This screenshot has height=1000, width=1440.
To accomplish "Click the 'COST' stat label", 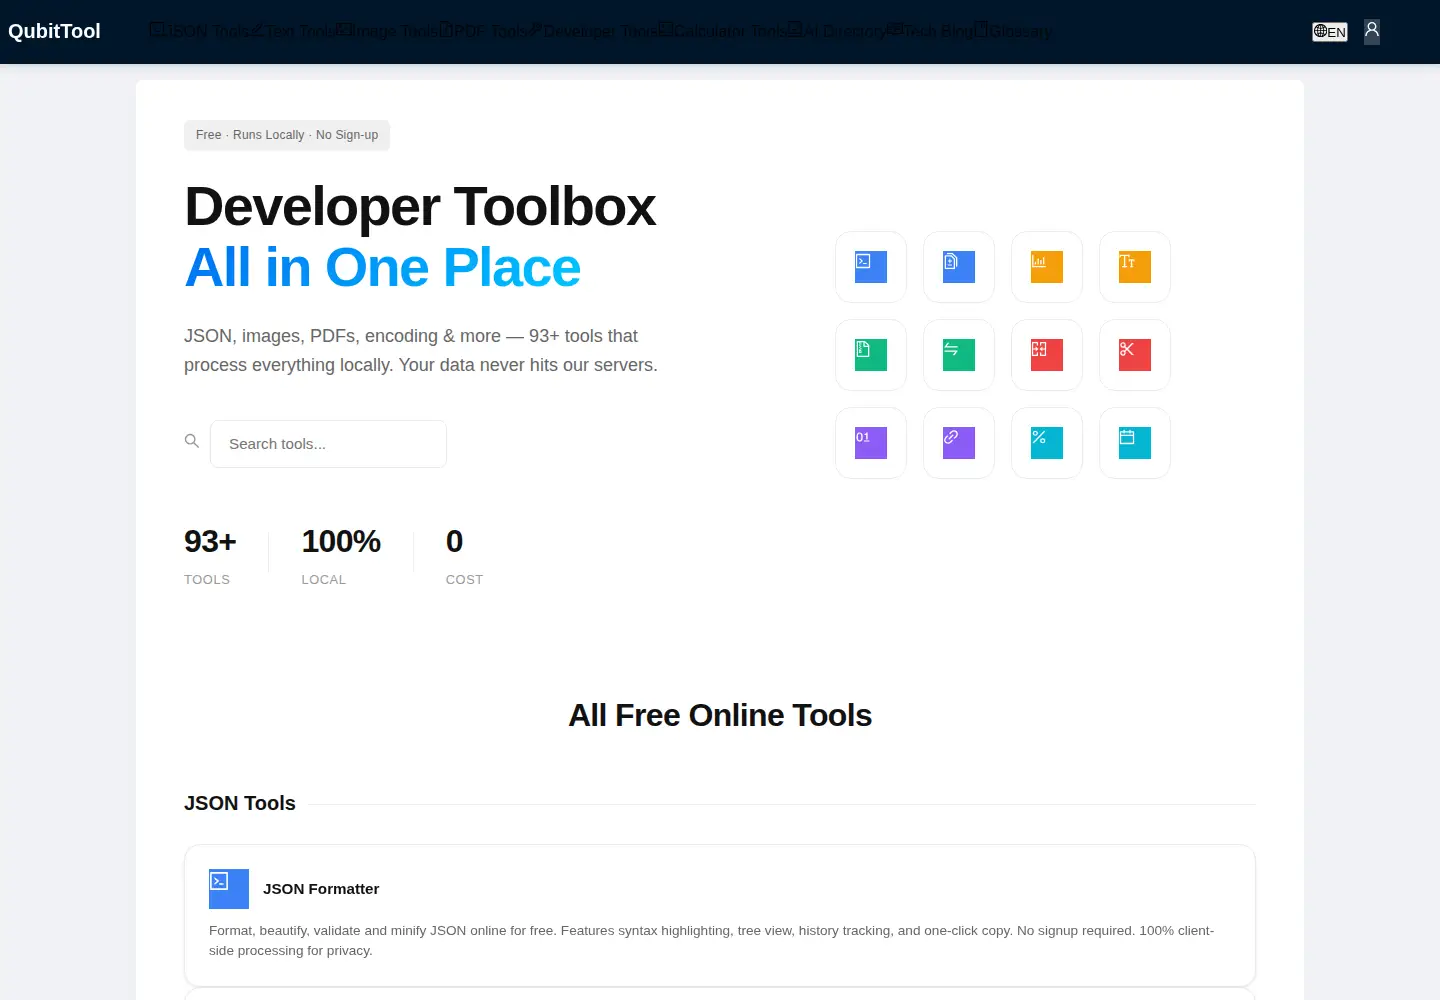I will [464, 580].
